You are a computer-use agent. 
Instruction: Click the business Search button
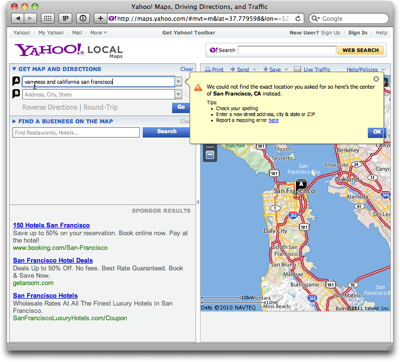pos(166,132)
